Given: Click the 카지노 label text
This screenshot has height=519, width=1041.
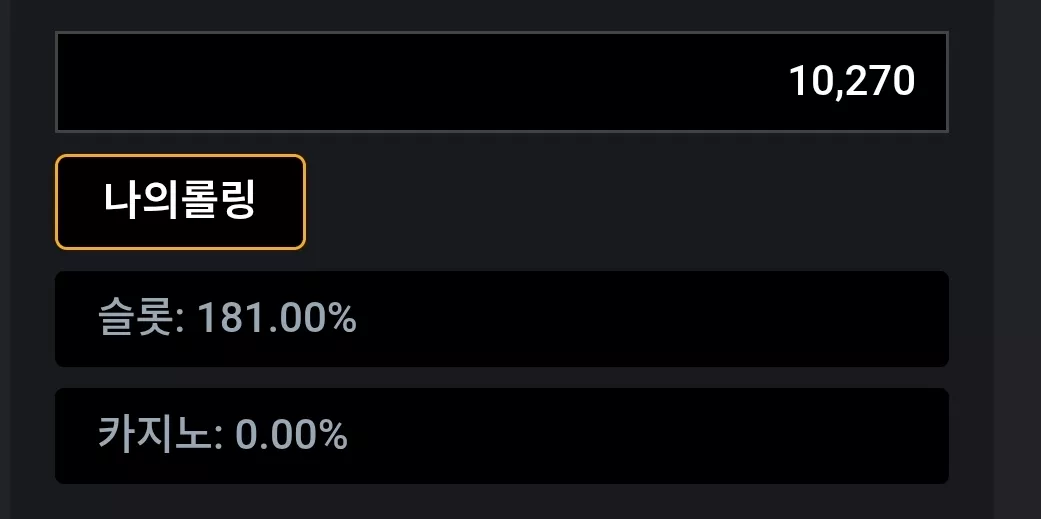Looking at the screenshot, I should click(x=155, y=435).
